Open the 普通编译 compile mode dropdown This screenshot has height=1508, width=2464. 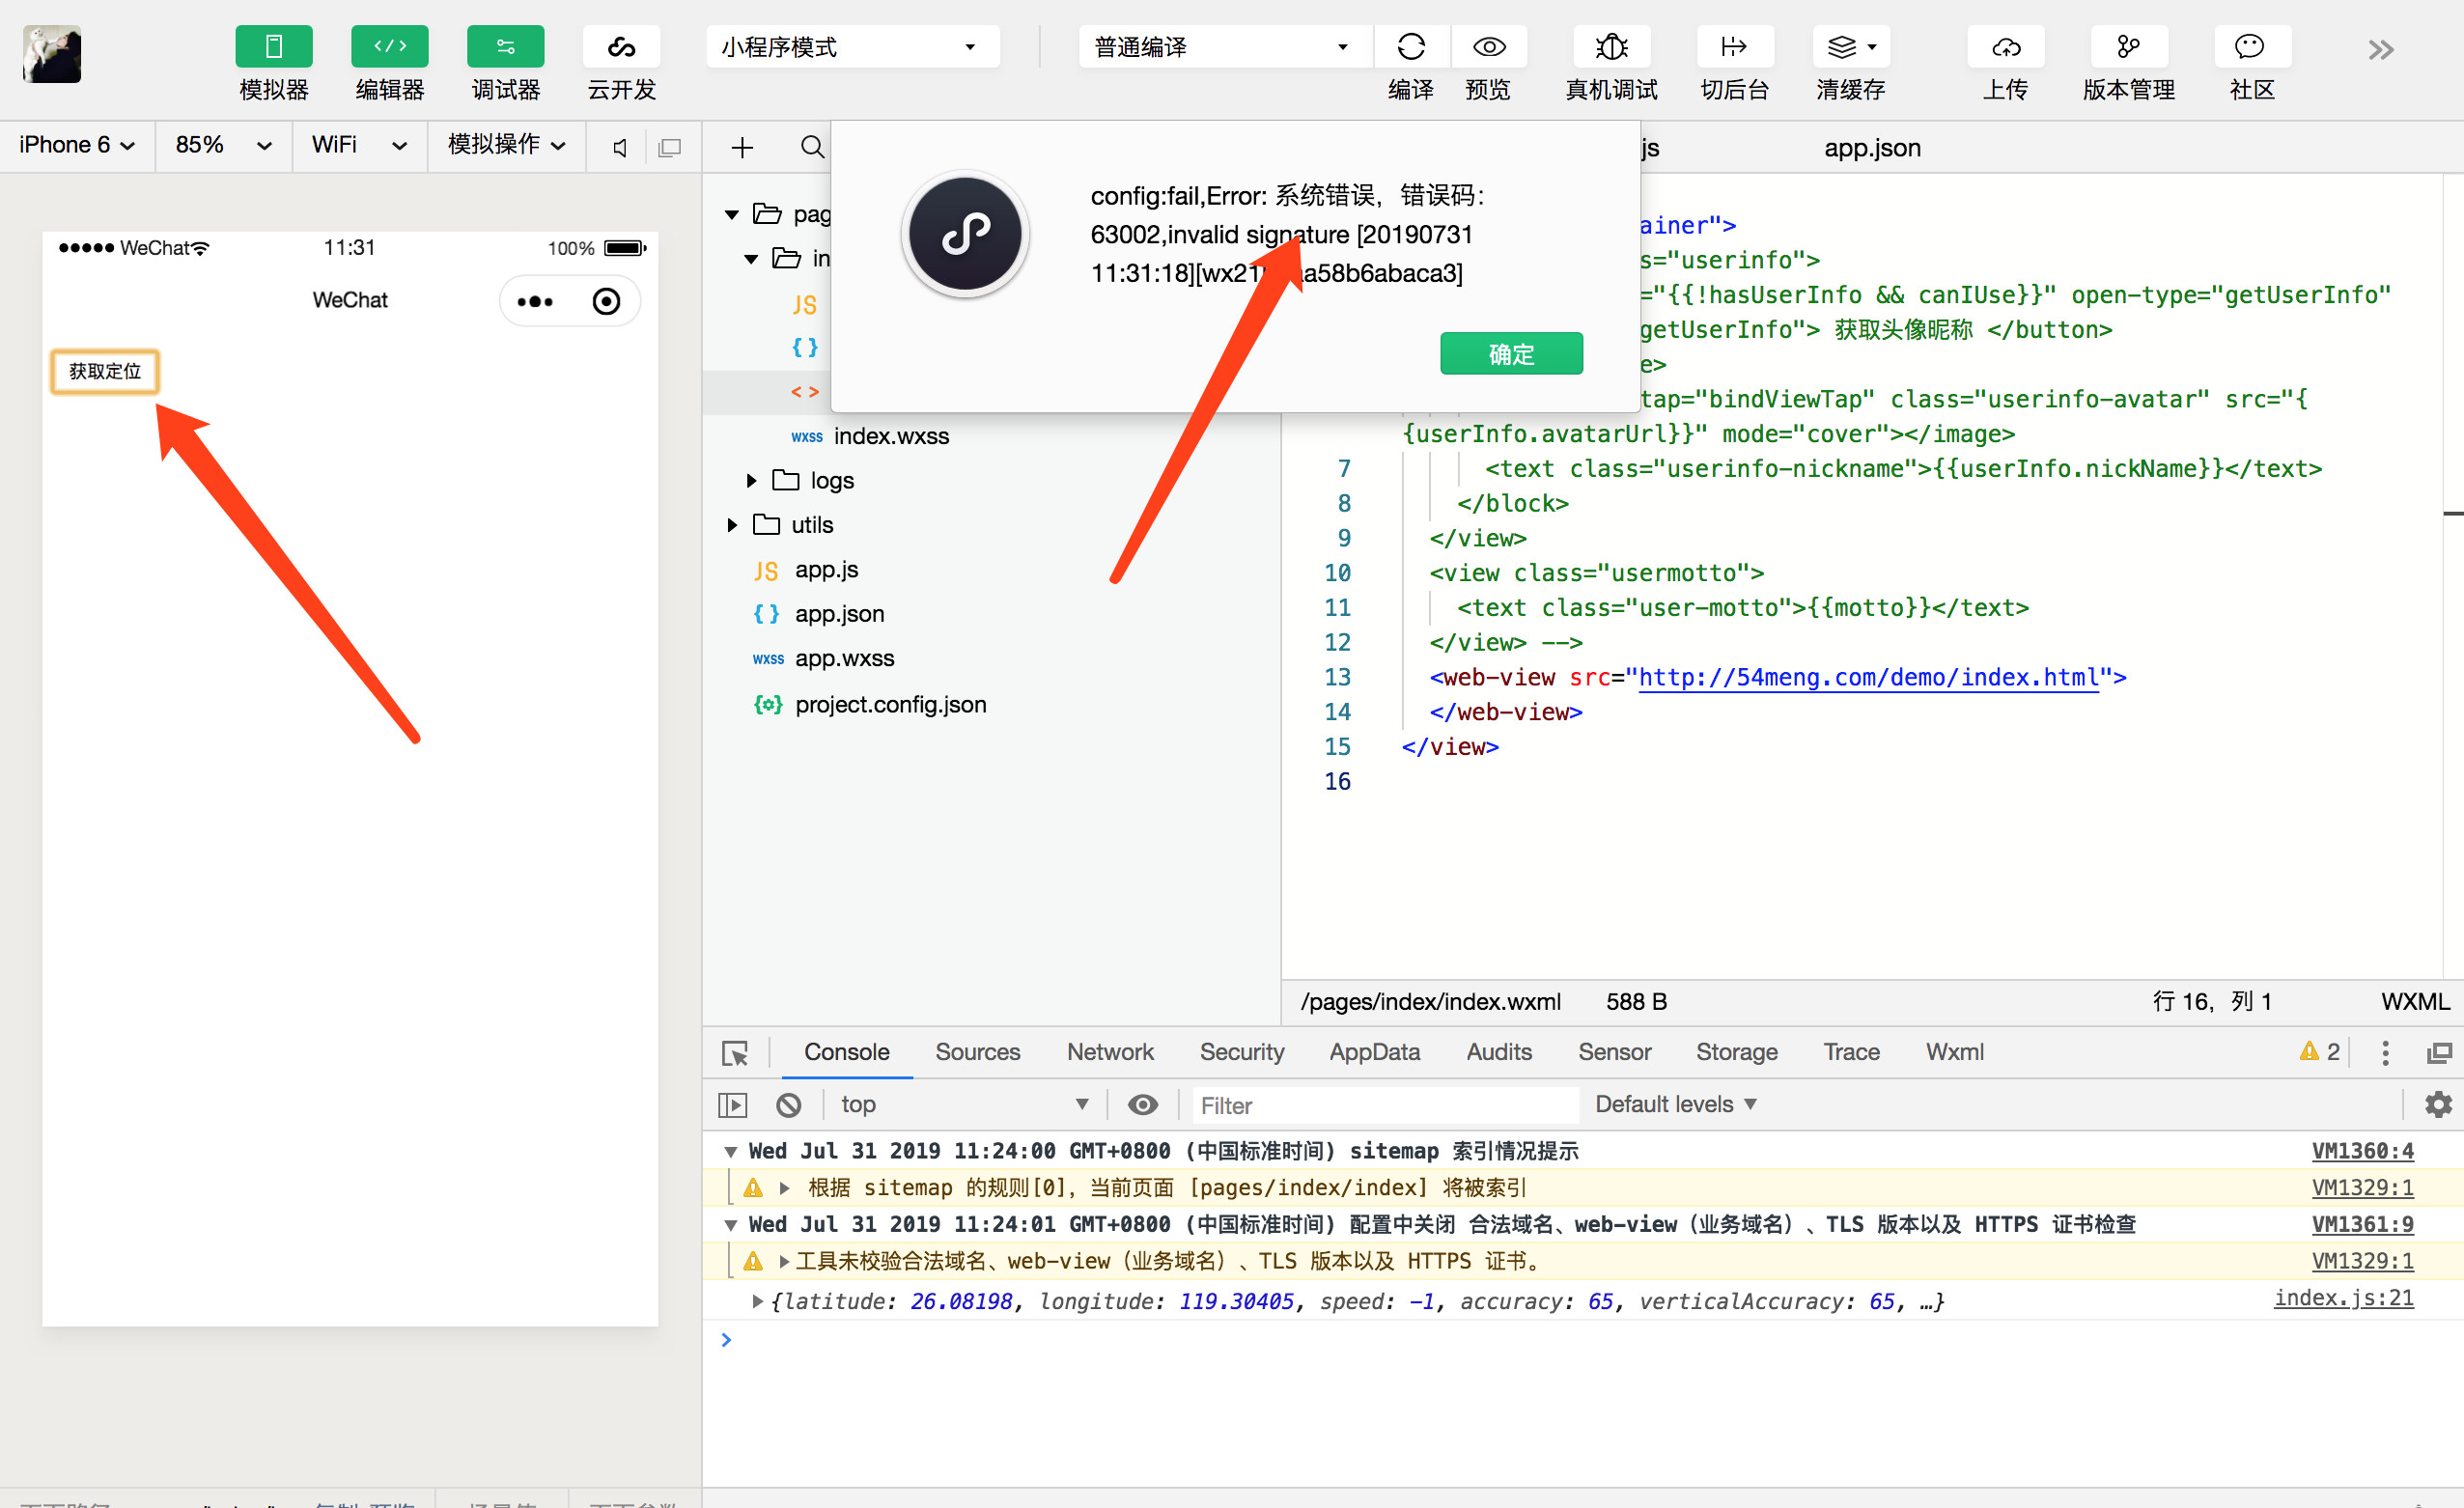(x=1220, y=47)
